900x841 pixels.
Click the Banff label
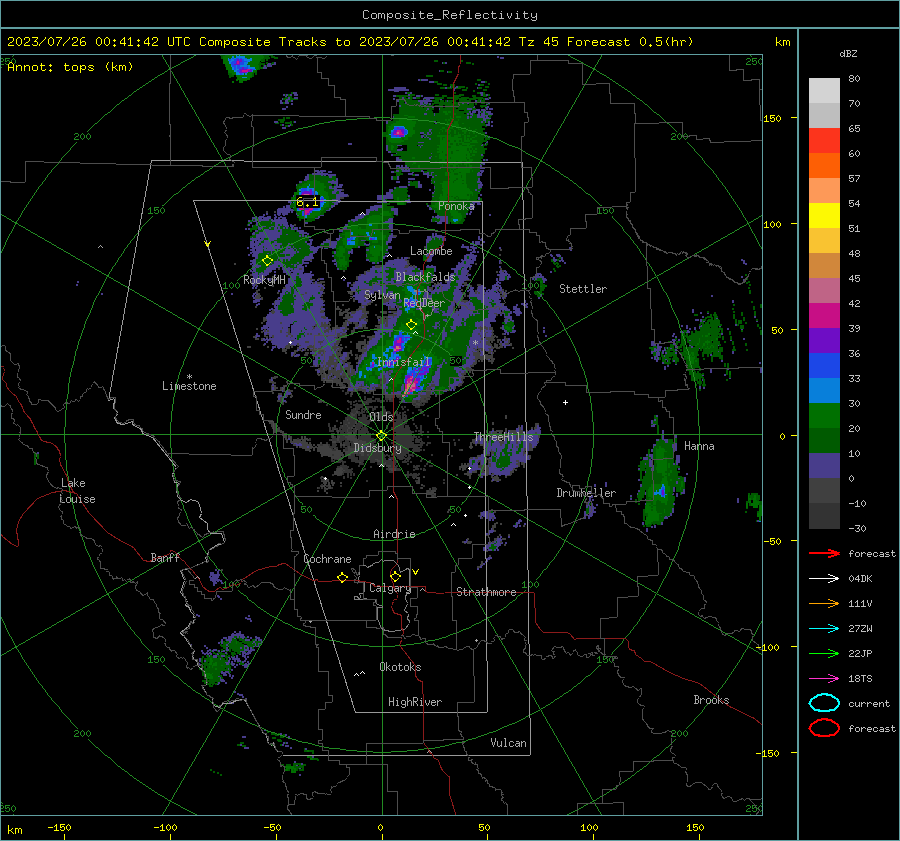pos(165,558)
